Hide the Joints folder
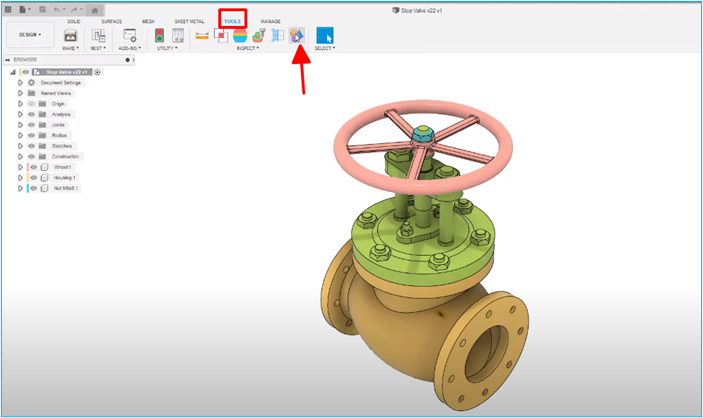This screenshot has width=703, height=418. click(x=31, y=125)
